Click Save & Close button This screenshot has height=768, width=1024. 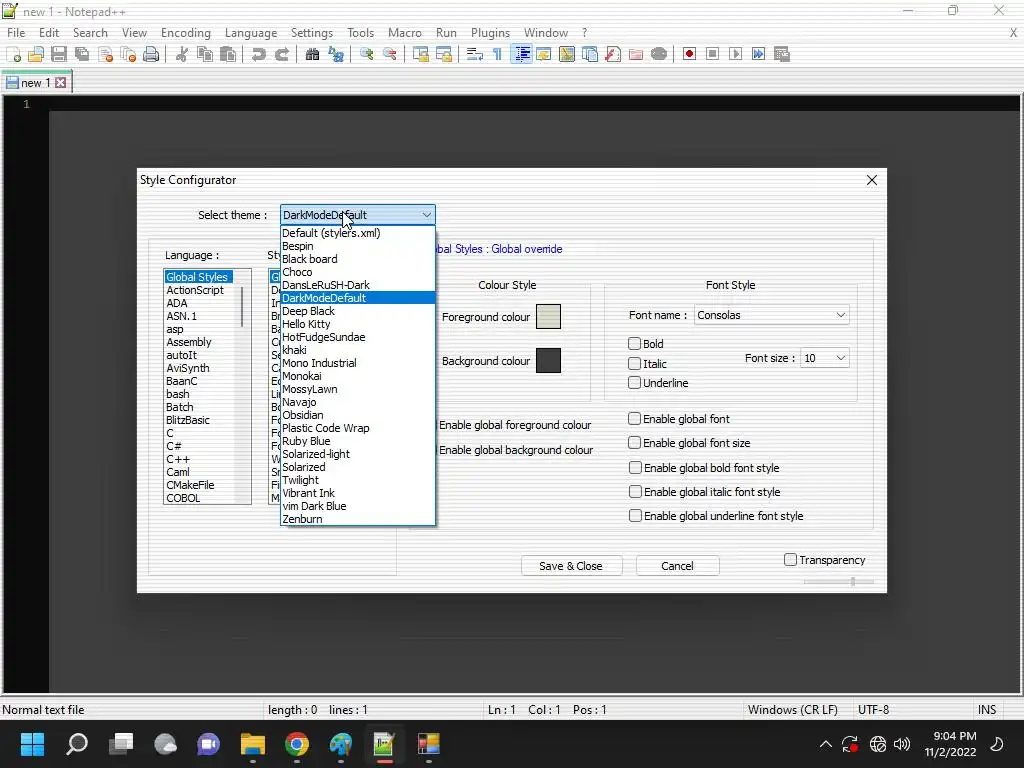point(571,566)
